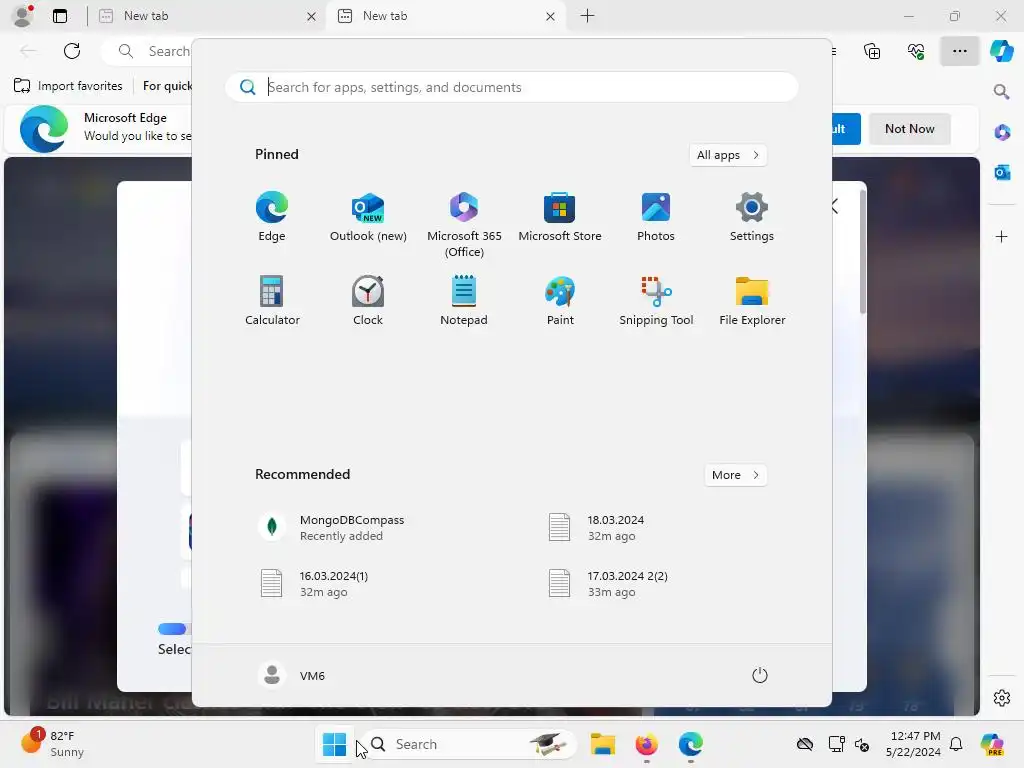The height and width of the screenshot is (768, 1024).
Task: Open the notification bell in system tray
Action: coord(956,744)
